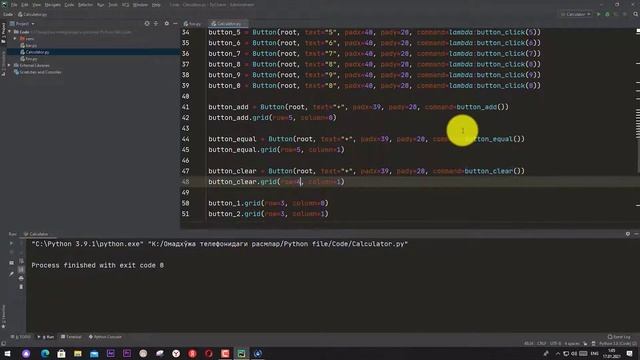
Task: Click the ENG language indicator in tray
Action: point(595,353)
